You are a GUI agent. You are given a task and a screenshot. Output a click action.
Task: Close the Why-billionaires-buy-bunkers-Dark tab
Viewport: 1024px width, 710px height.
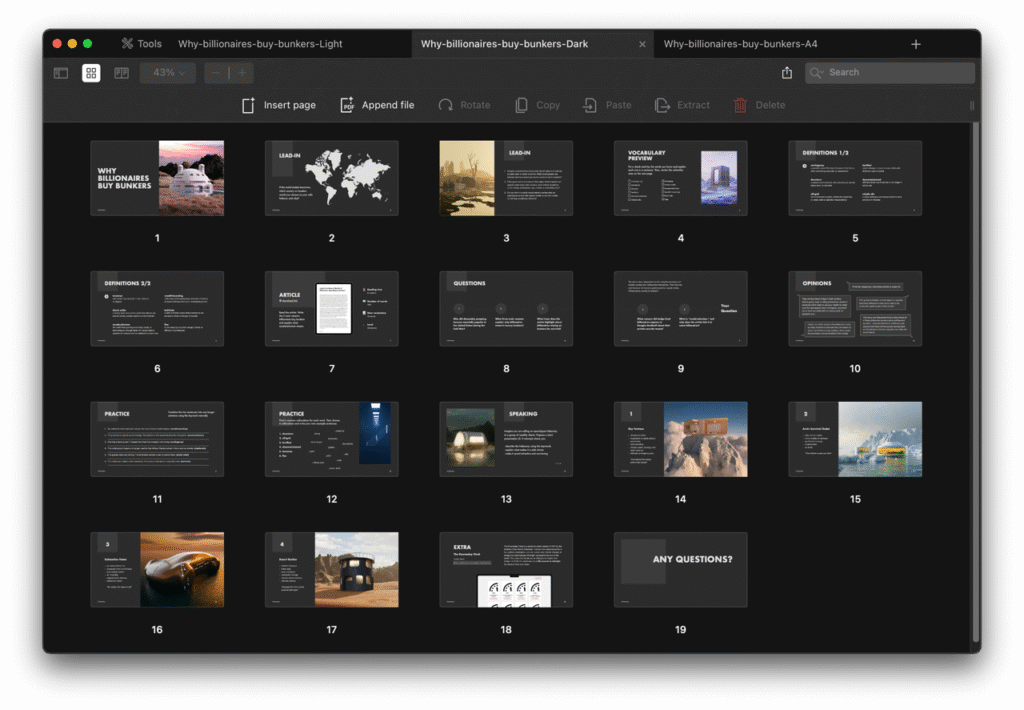click(x=642, y=44)
